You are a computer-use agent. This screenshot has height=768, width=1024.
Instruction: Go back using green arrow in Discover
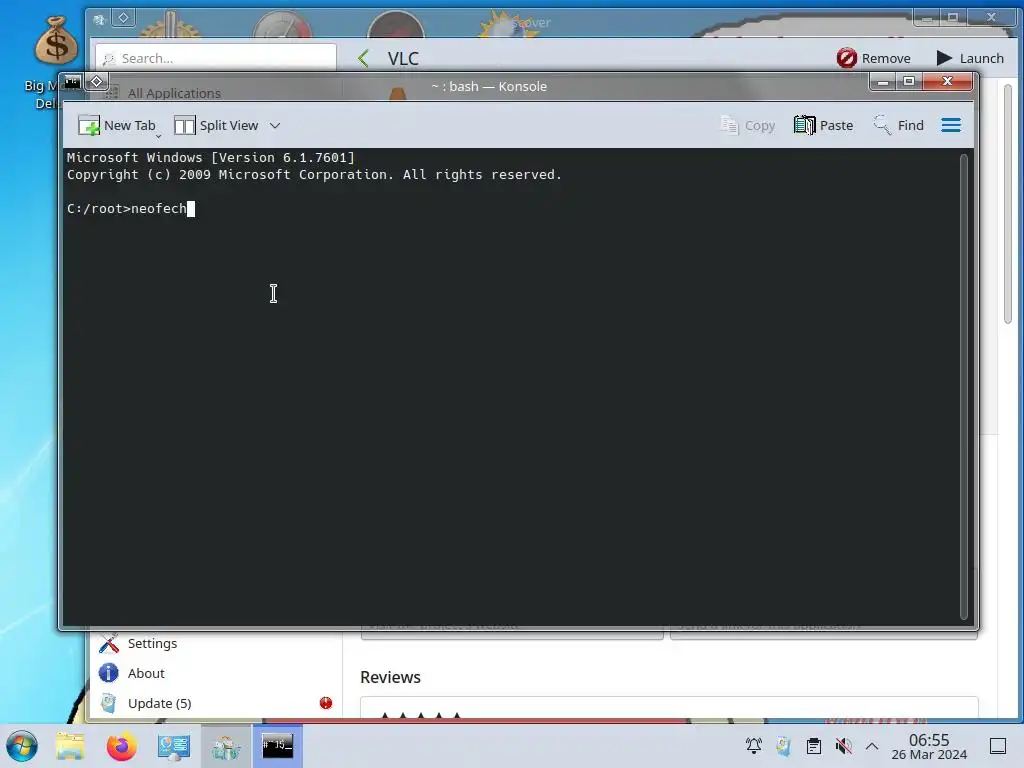point(364,58)
